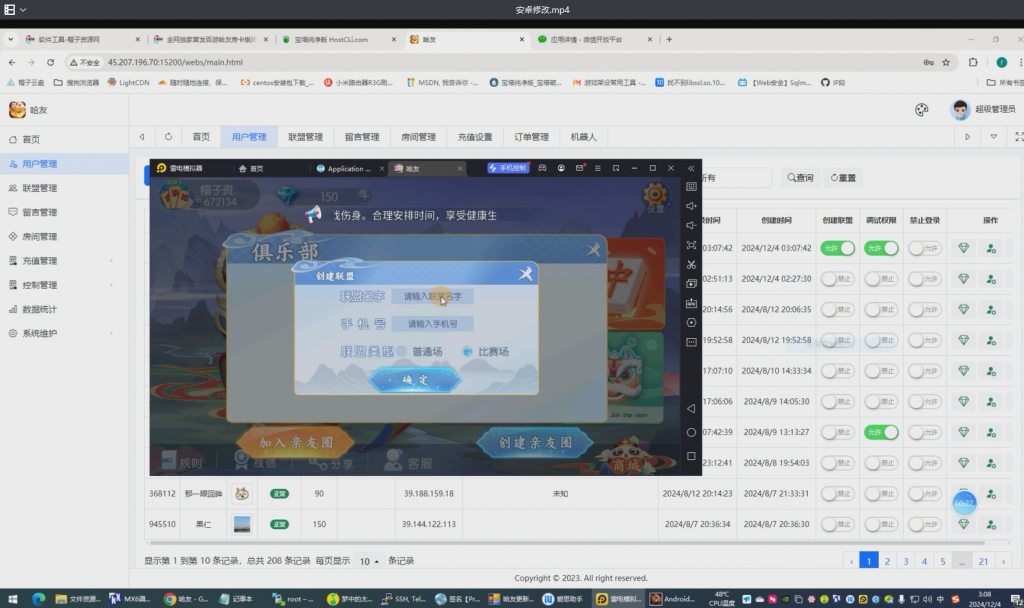
Task: Click the fullscreen icon at admin top right
Action: pos(1018,137)
